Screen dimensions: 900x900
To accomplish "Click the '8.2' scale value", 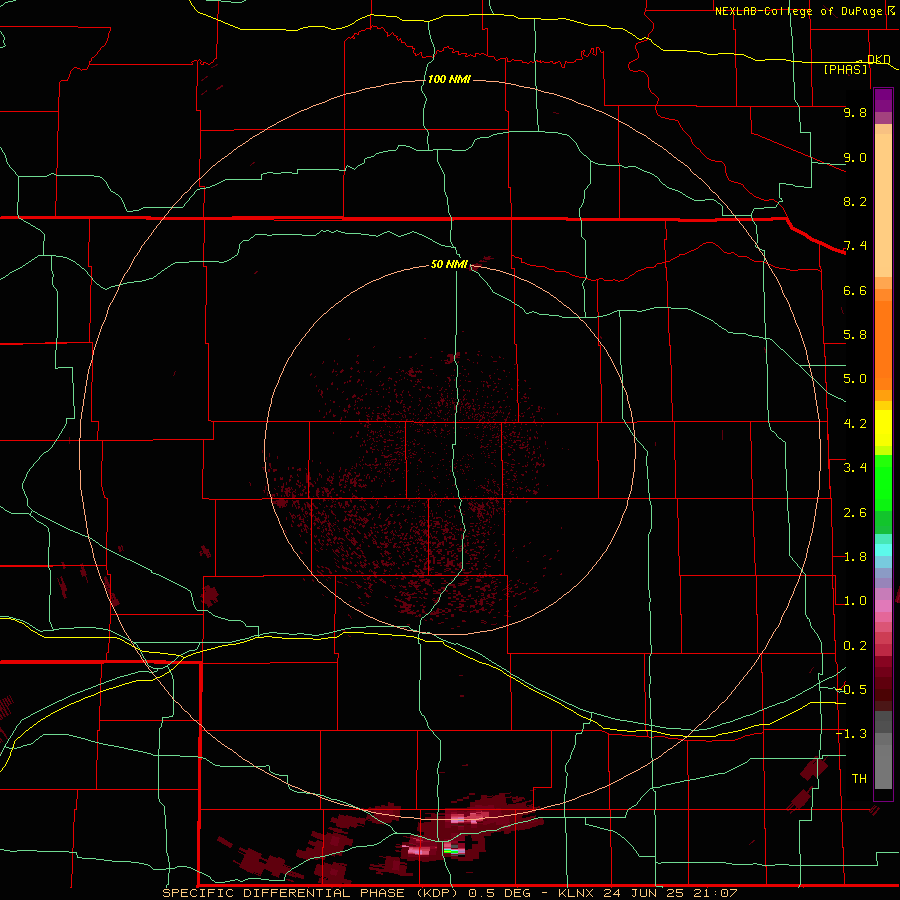I will pyautogui.click(x=855, y=201).
